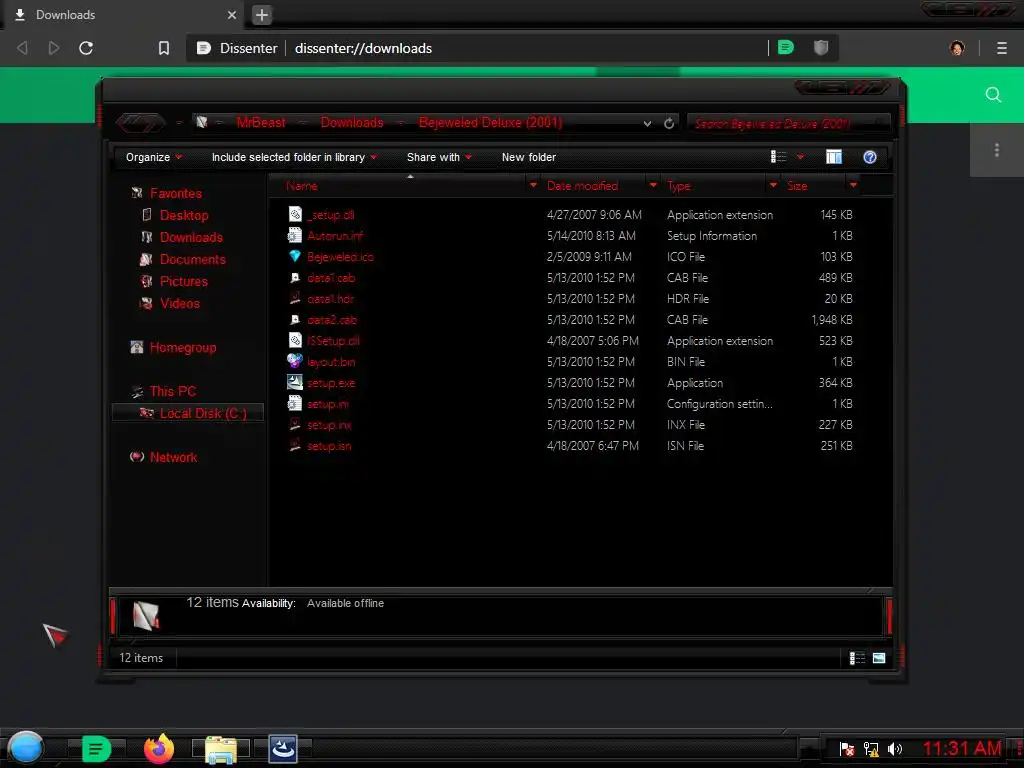Open Videos in the navigation pane
1024x768 pixels.
pyautogui.click(x=180, y=304)
